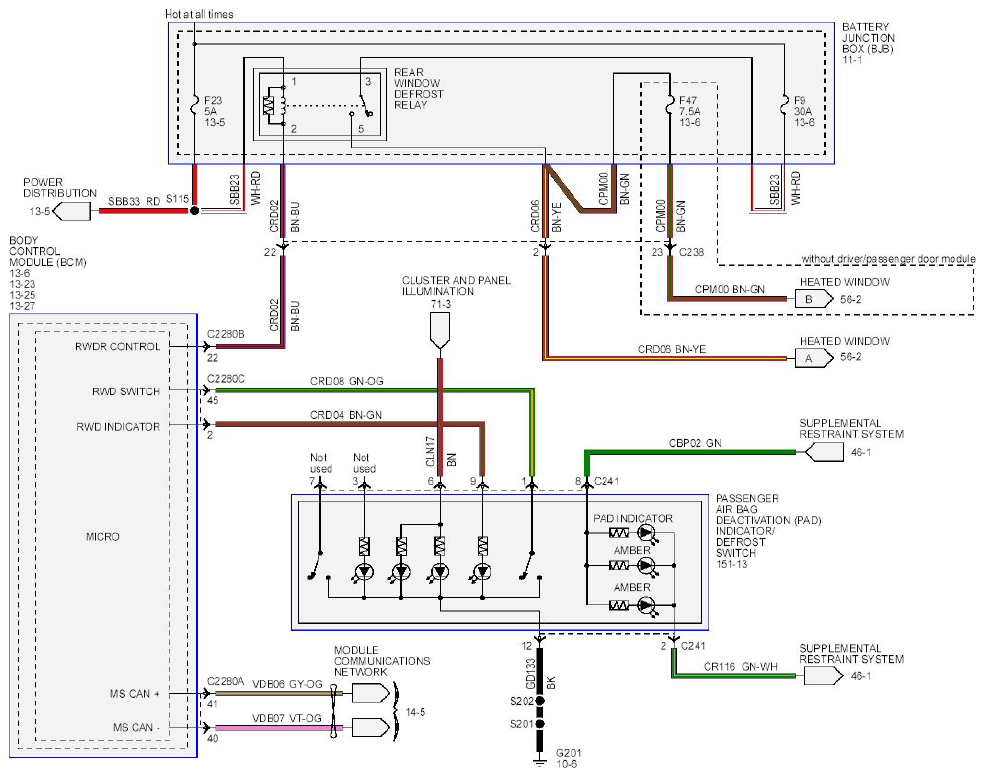Click the SRS connector arrow on the CBP02 wire
The image size is (985, 777).
click(824, 452)
